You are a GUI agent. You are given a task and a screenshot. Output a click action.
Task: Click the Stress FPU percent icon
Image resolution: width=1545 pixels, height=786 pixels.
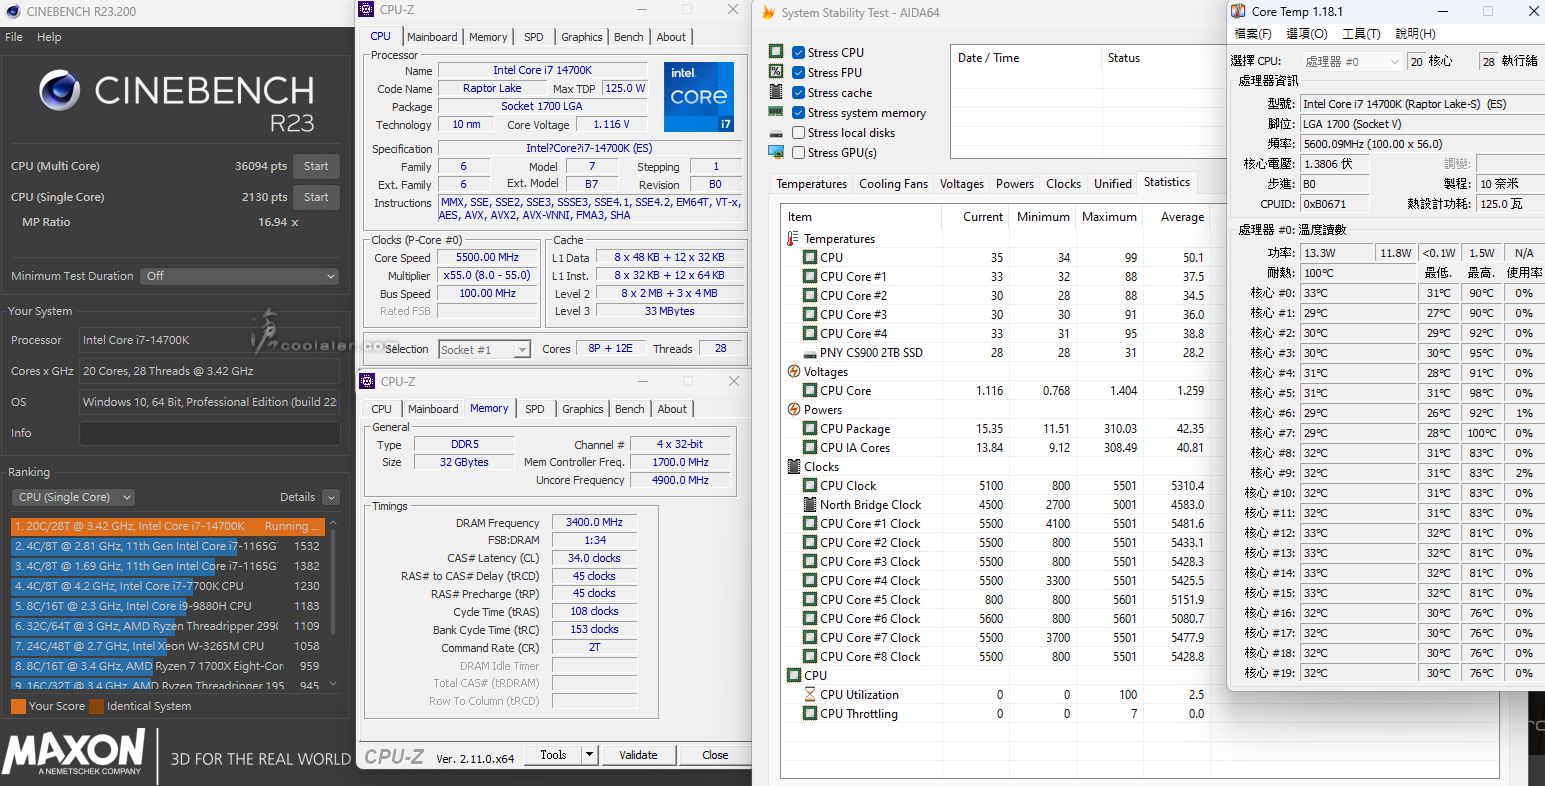776,72
